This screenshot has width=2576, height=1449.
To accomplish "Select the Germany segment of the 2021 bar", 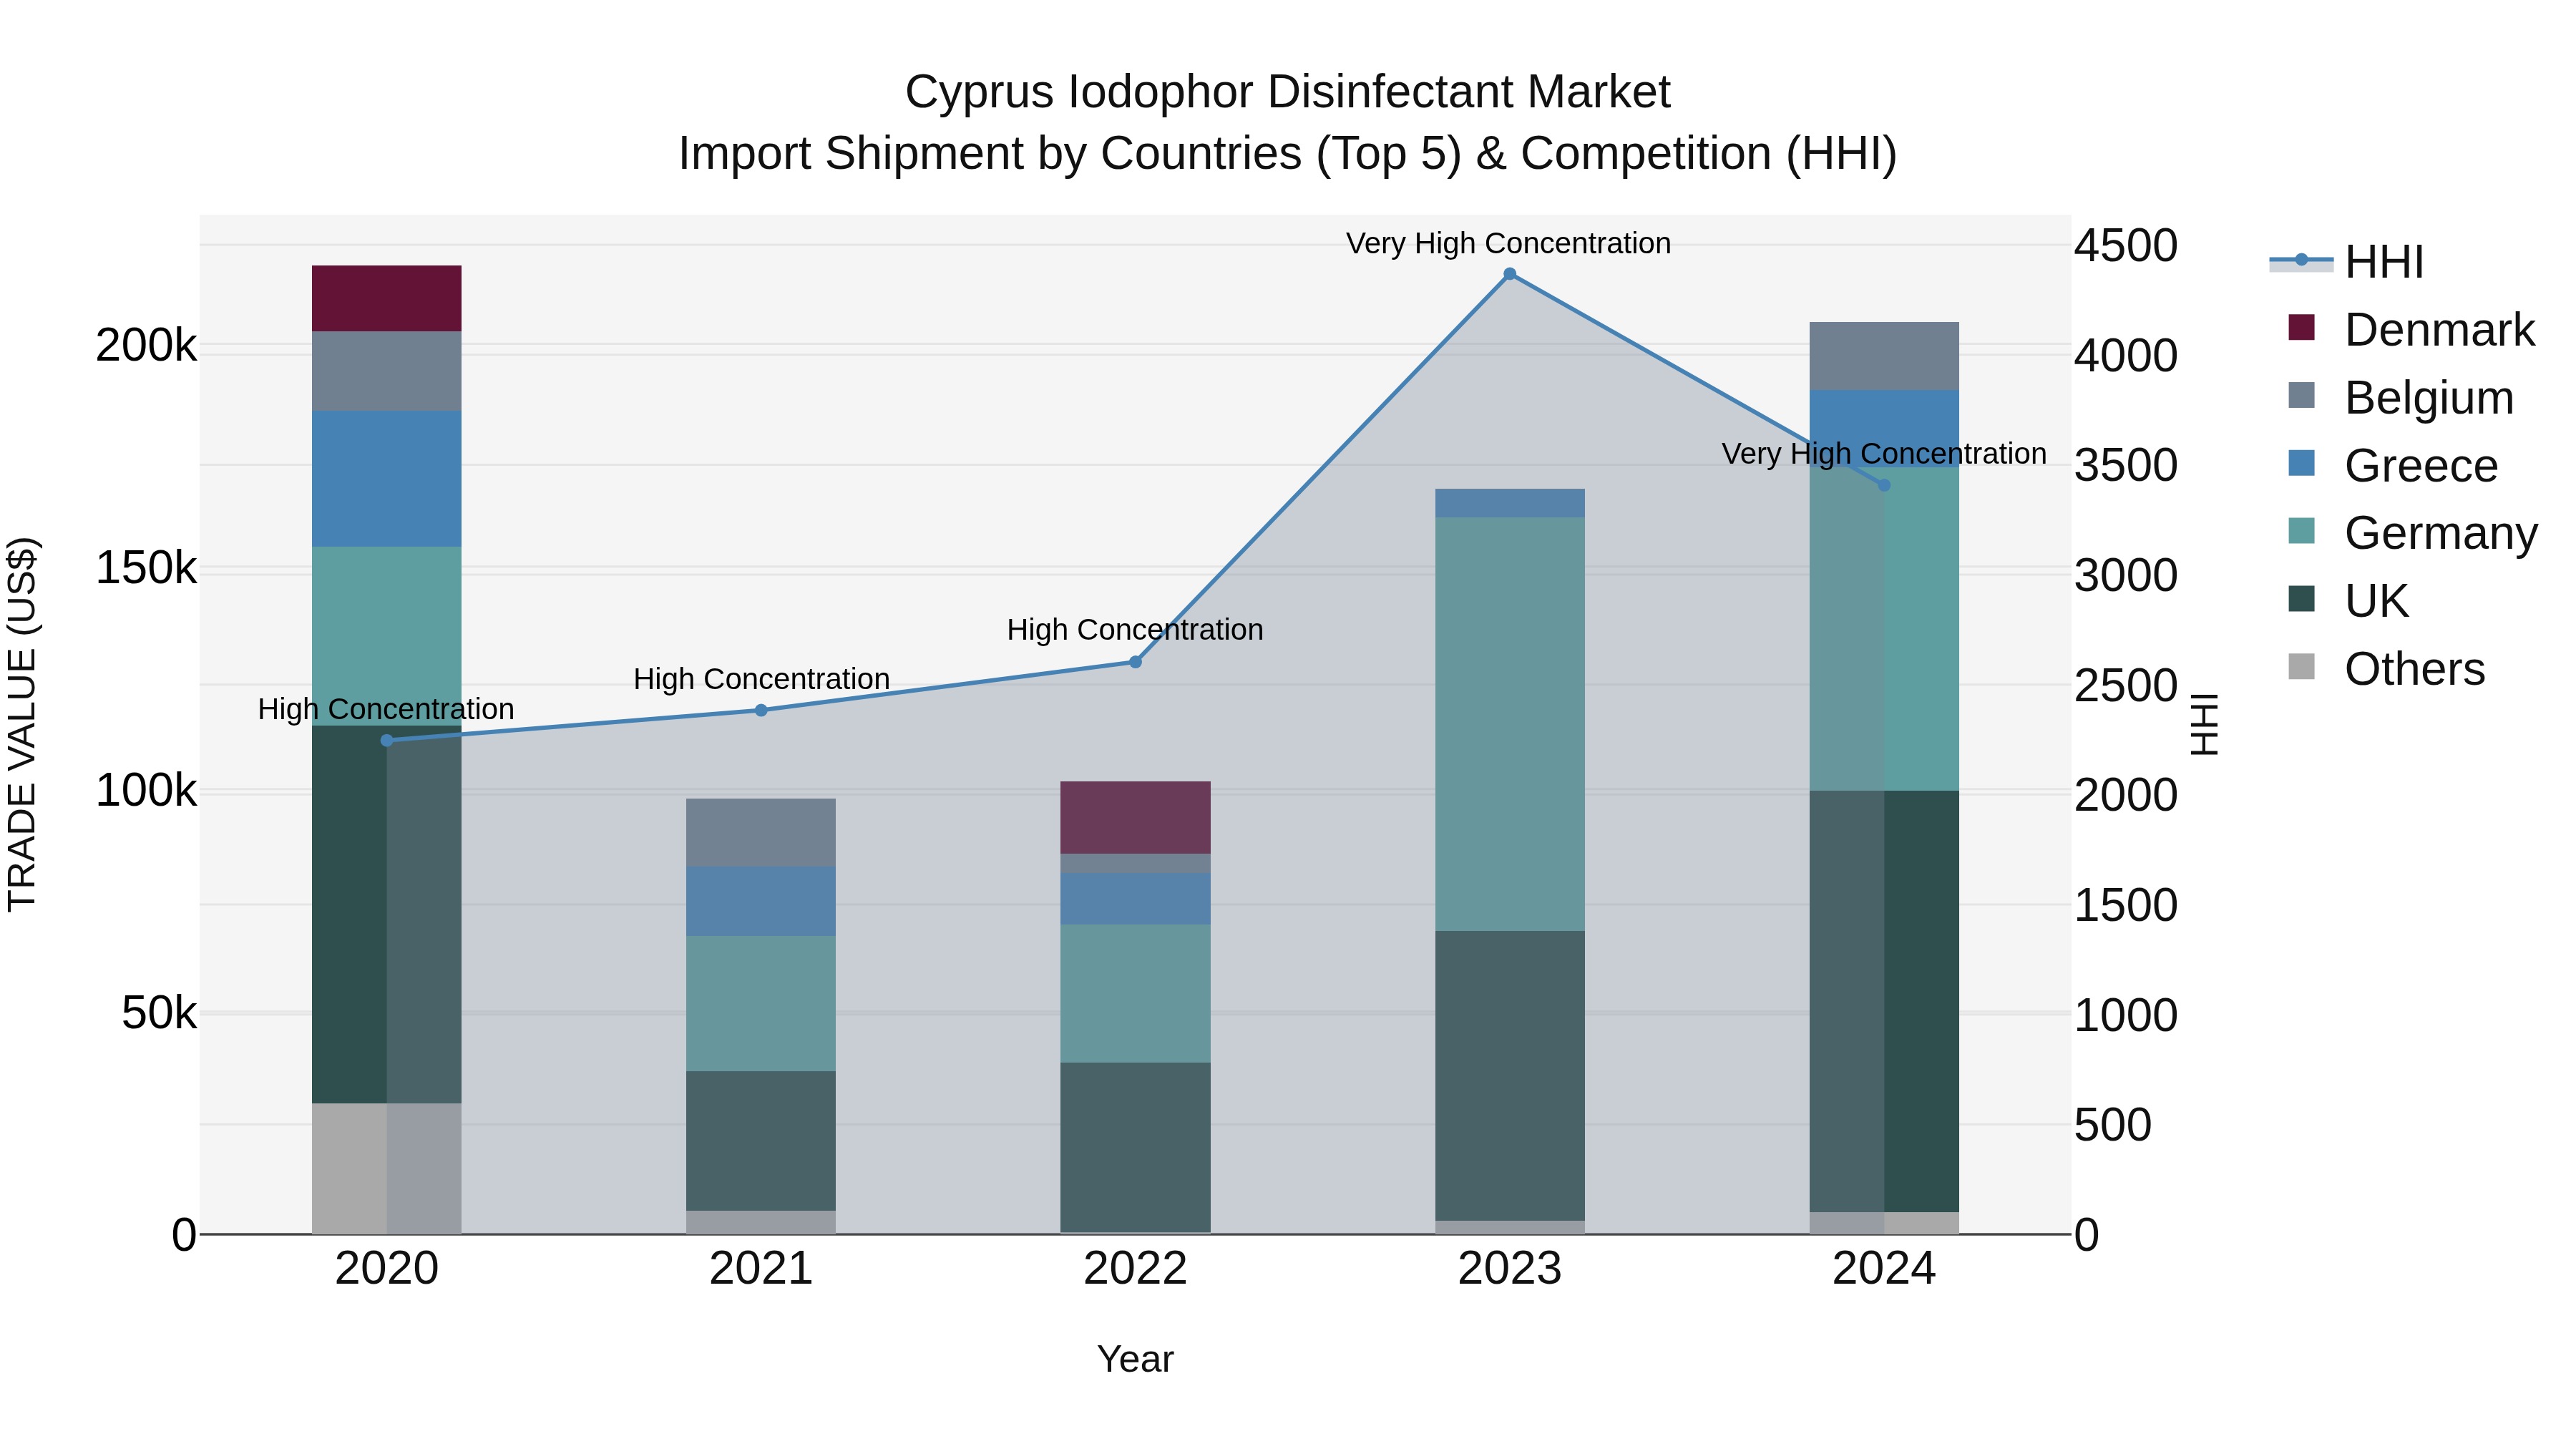I will [761, 1004].
